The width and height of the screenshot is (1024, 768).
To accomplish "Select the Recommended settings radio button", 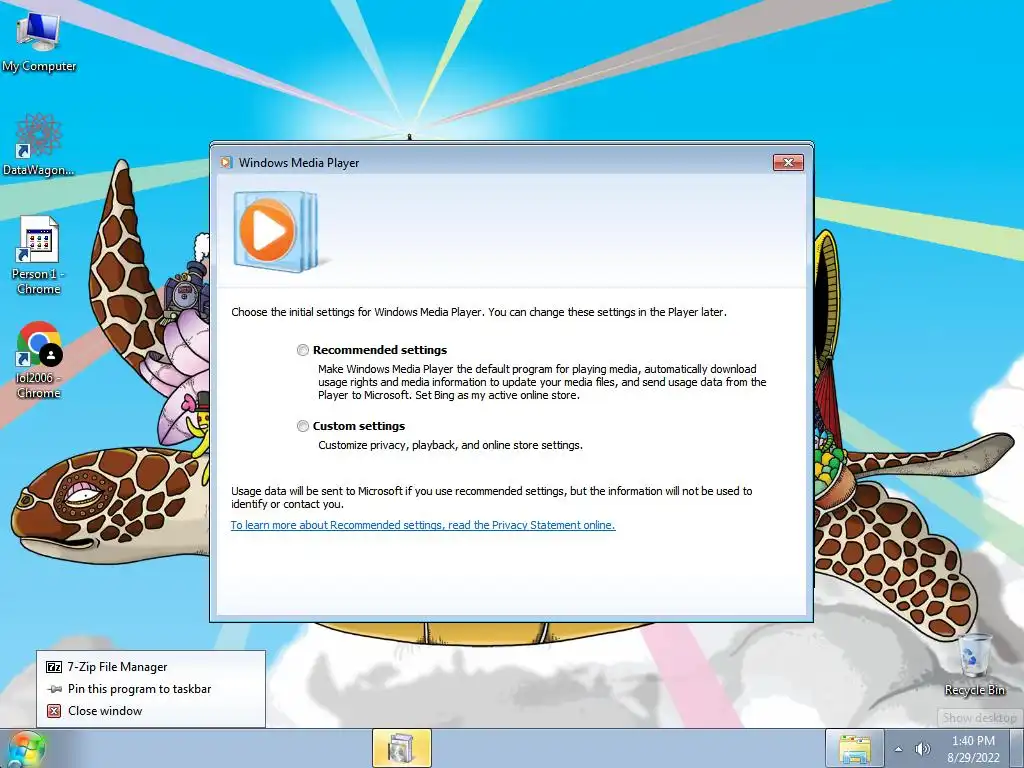I will tap(302, 350).
